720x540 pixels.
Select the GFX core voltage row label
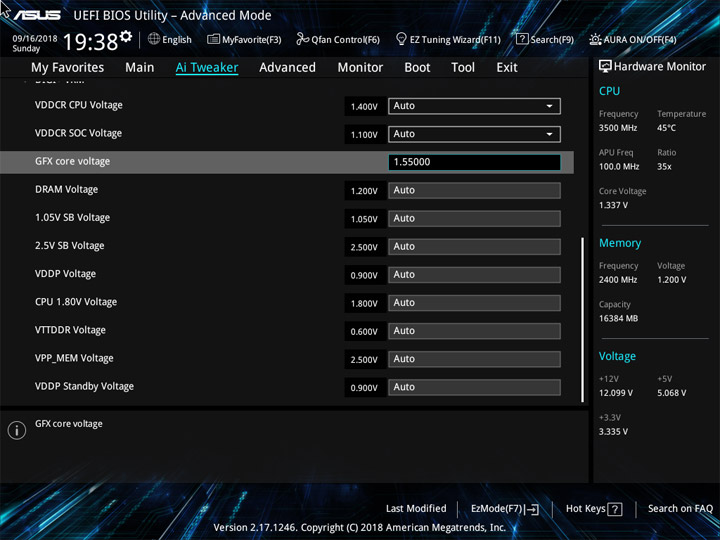click(x=73, y=162)
